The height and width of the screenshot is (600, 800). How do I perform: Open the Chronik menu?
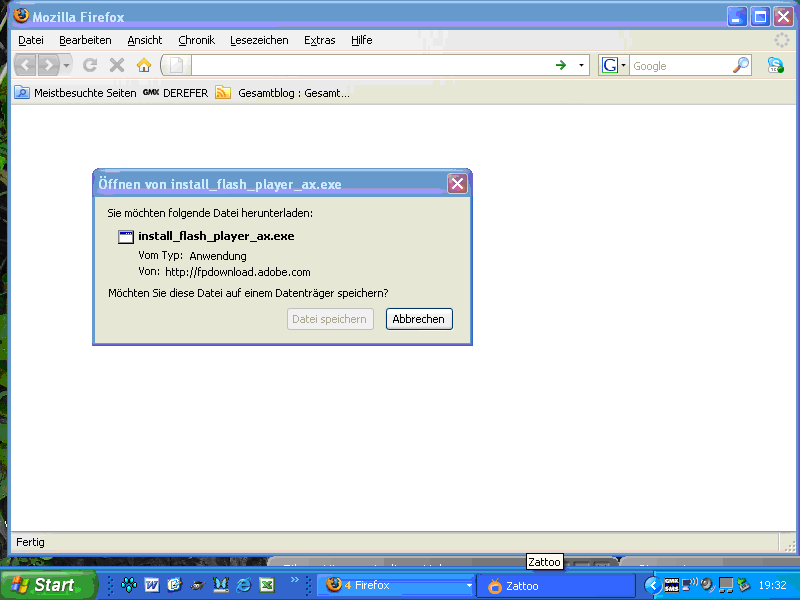(x=196, y=40)
